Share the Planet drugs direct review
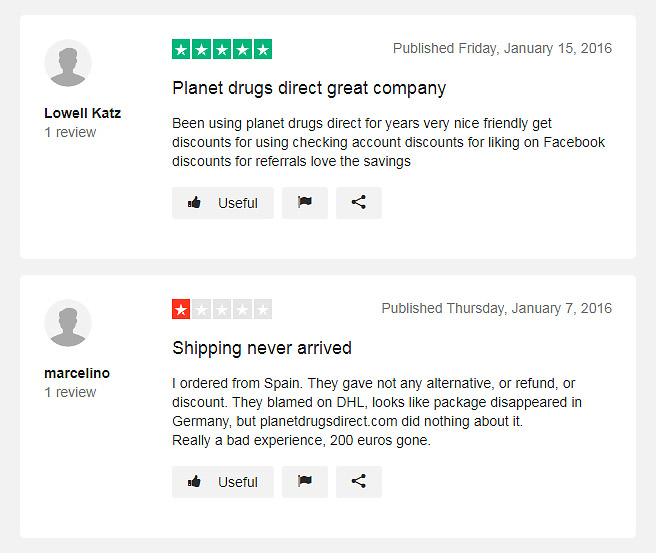 (x=359, y=203)
